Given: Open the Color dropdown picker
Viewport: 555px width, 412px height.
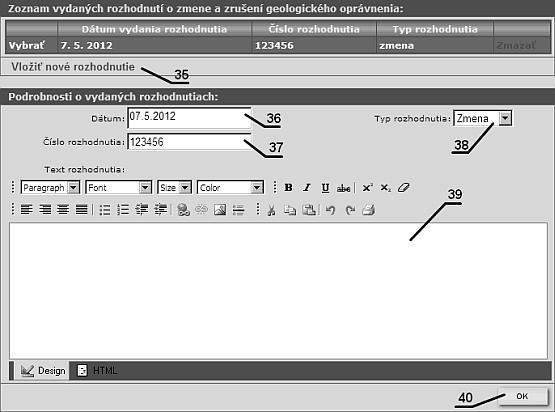Looking at the screenshot, I should pos(230,187).
